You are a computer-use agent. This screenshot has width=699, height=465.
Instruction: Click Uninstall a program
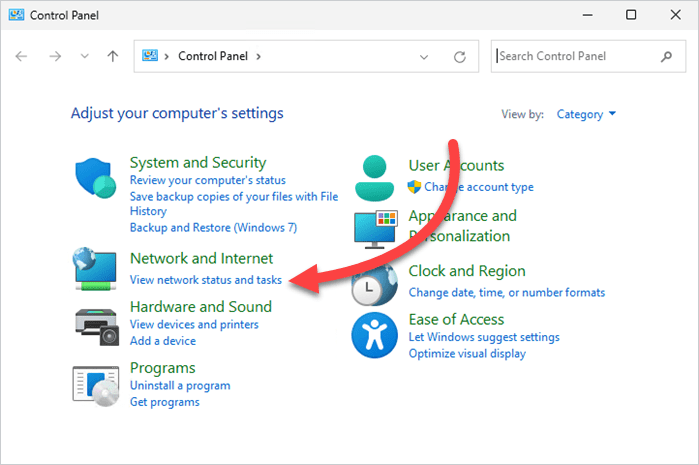(x=180, y=385)
